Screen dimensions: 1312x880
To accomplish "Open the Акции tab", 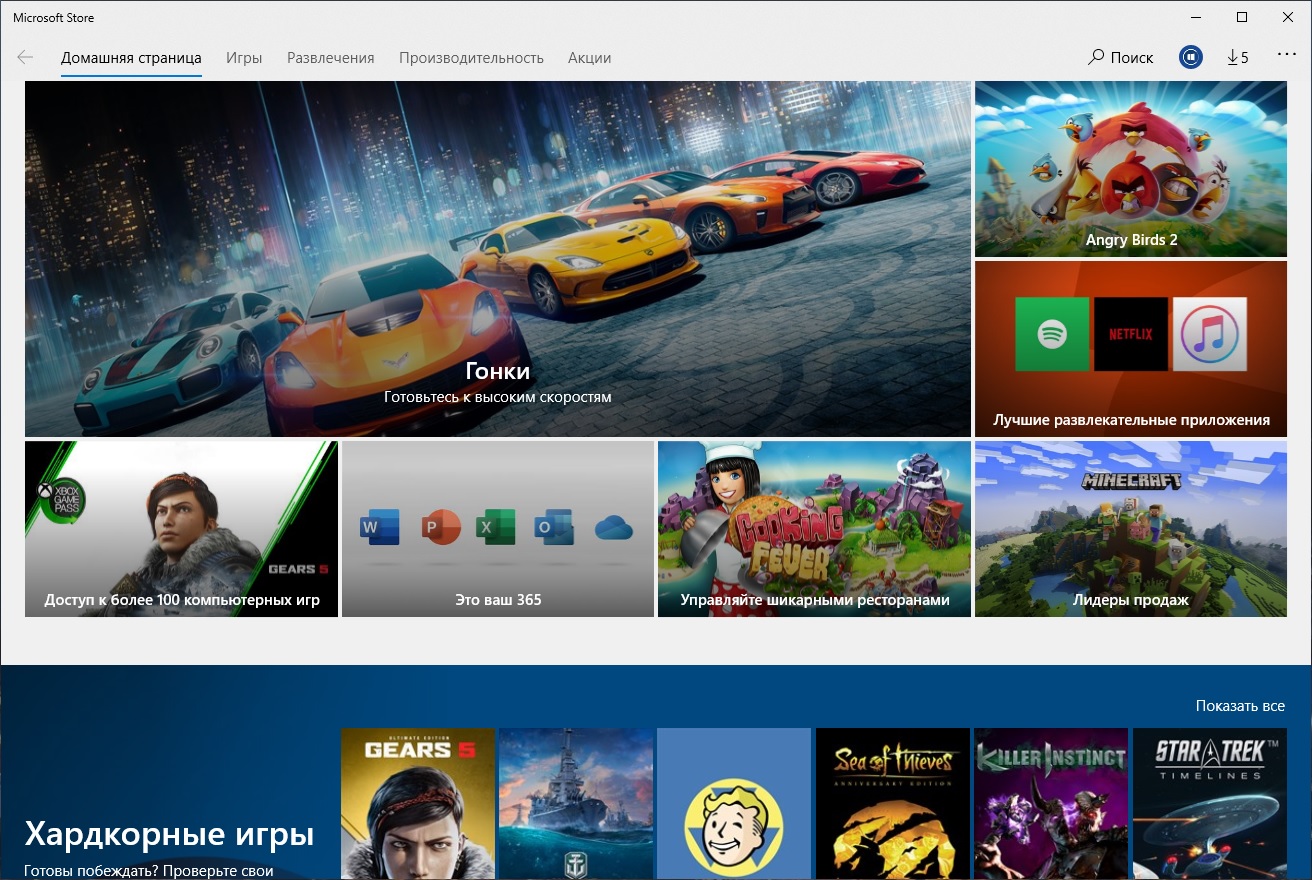I will click(589, 58).
